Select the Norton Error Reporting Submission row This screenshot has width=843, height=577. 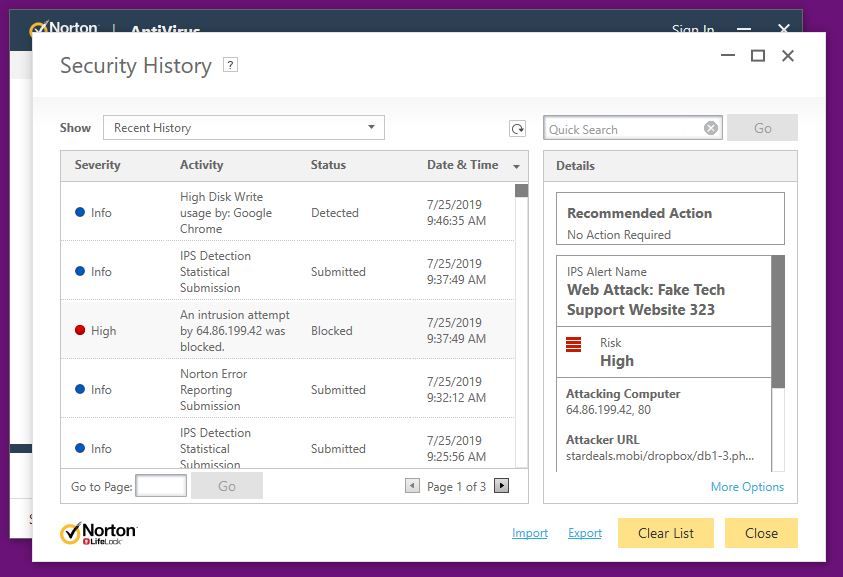pos(288,389)
